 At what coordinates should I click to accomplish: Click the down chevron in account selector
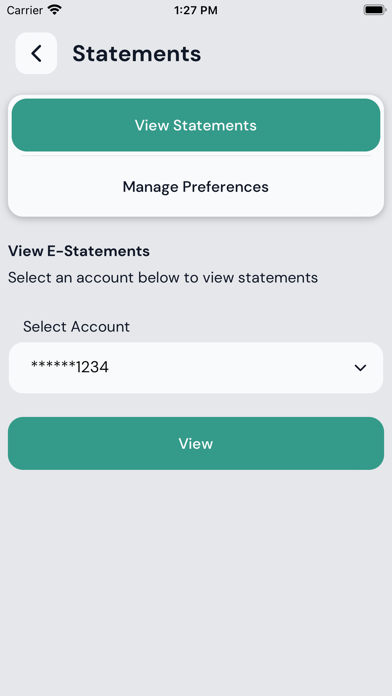(360, 368)
